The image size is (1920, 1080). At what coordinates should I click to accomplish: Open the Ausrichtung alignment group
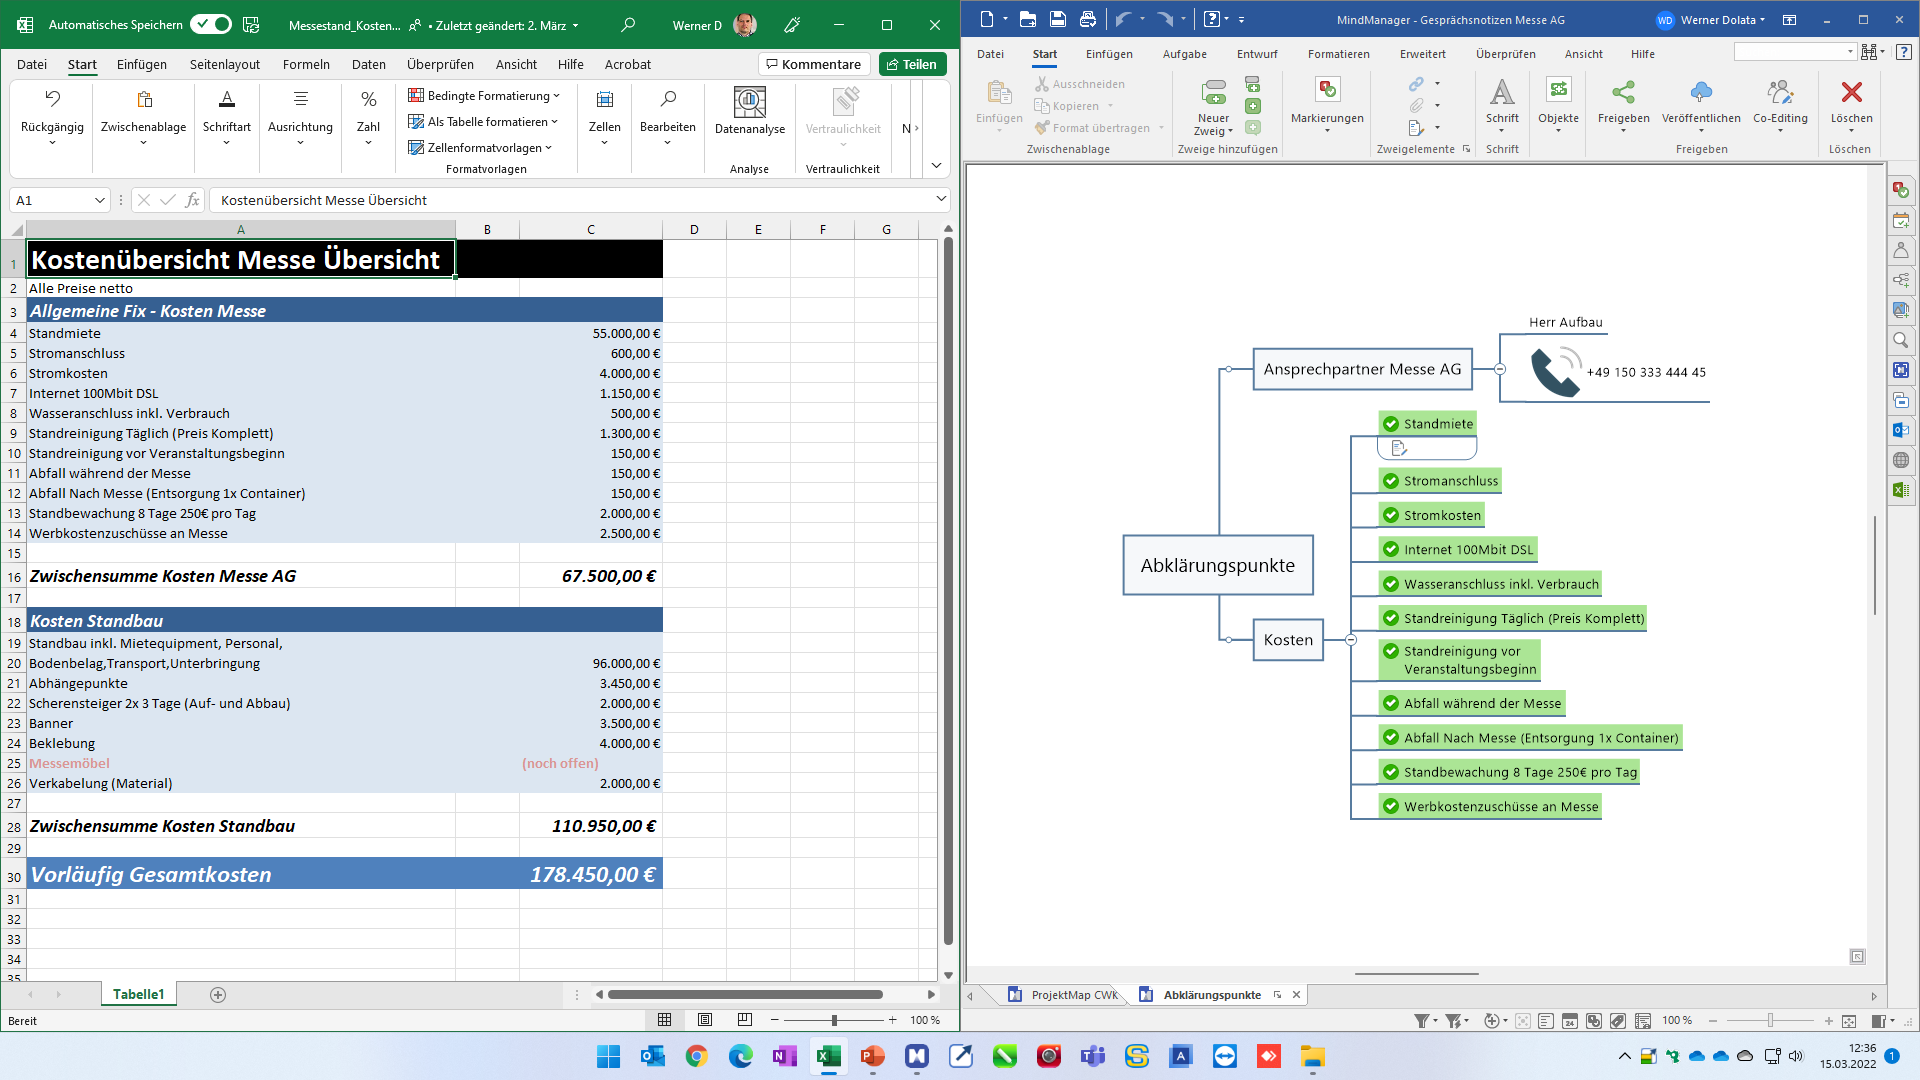click(301, 99)
